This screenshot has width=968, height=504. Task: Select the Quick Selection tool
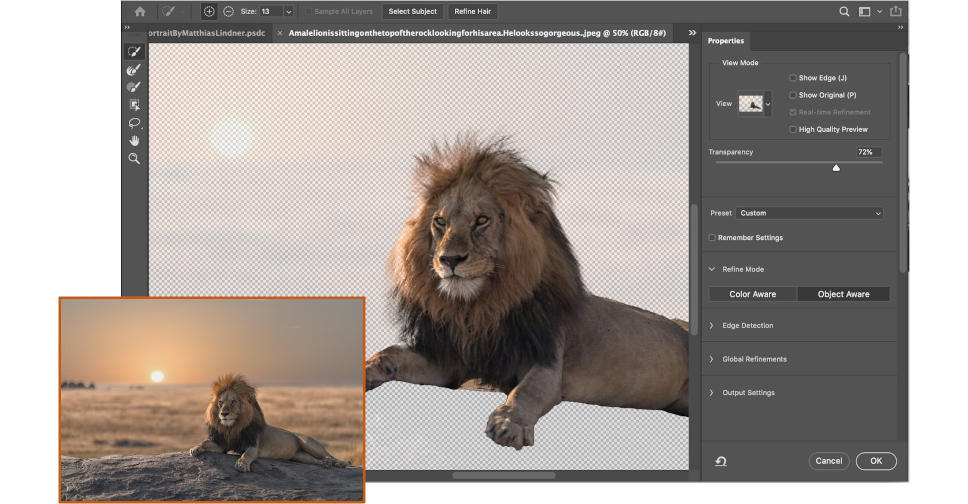[x=133, y=52]
